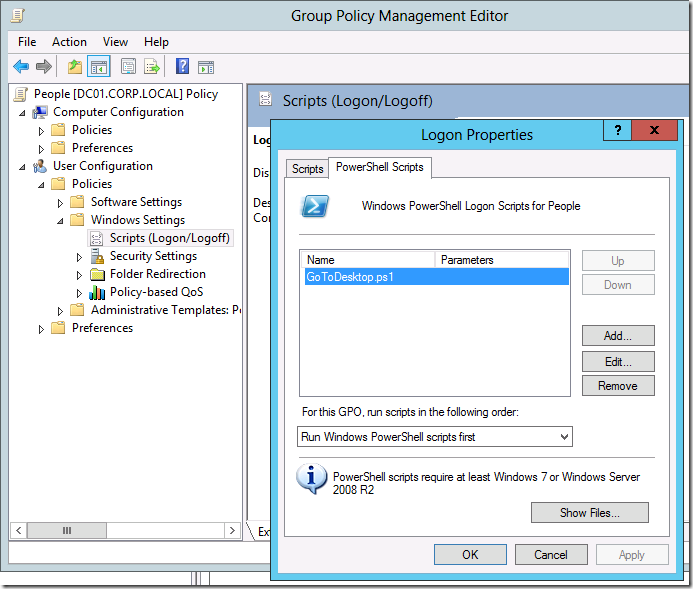This screenshot has width=693, height=589.
Task: Expand Folder Redirection tree node
Action: point(80,274)
